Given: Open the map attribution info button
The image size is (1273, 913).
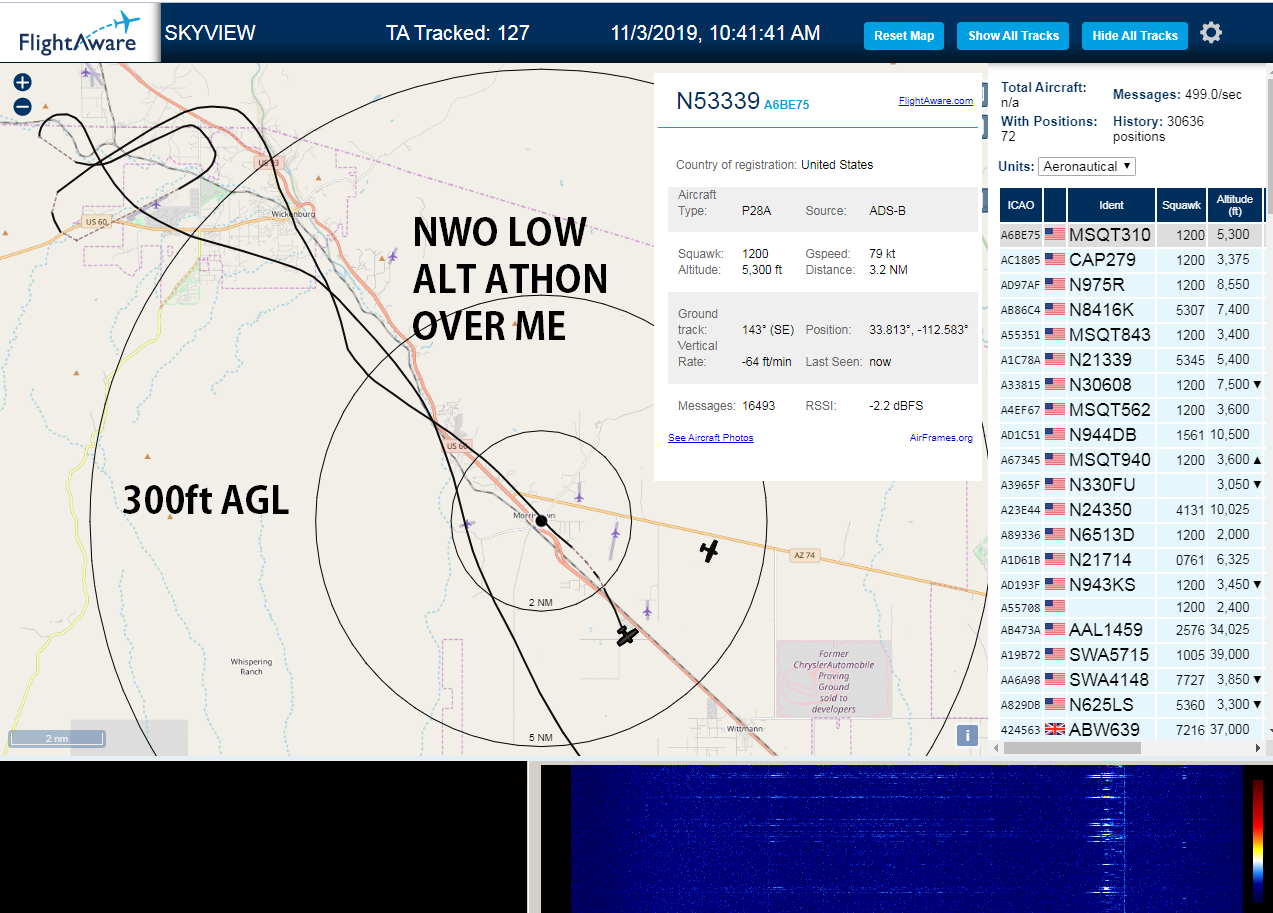Looking at the screenshot, I should (967, 736).
